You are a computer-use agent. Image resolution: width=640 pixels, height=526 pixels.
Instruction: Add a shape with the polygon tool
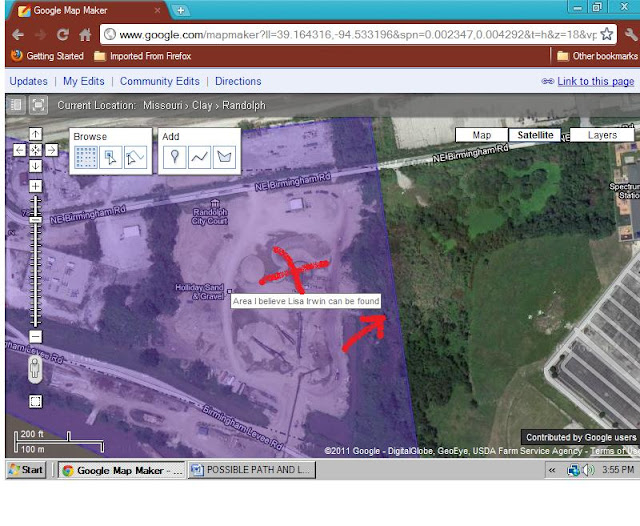224,157
